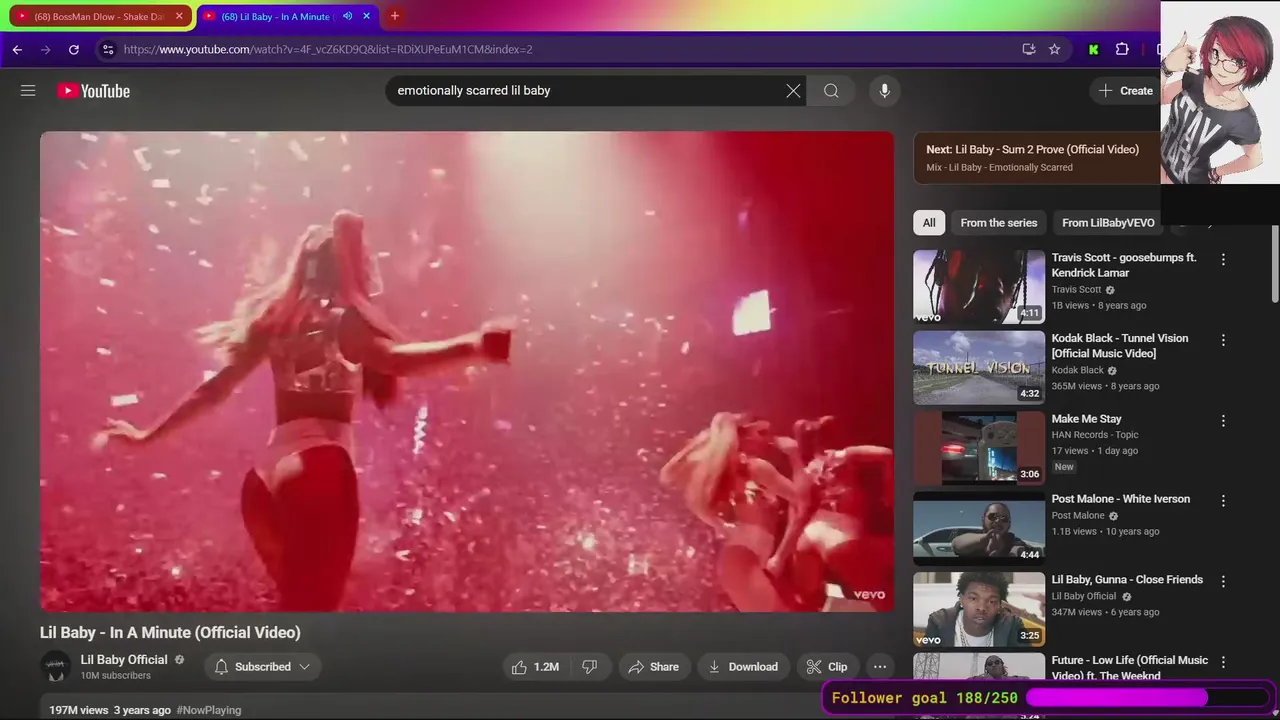The width and height of the screenshot is (1280, 720).
Task: View site information icon in address bar
Action: click(x=108, y=49)
